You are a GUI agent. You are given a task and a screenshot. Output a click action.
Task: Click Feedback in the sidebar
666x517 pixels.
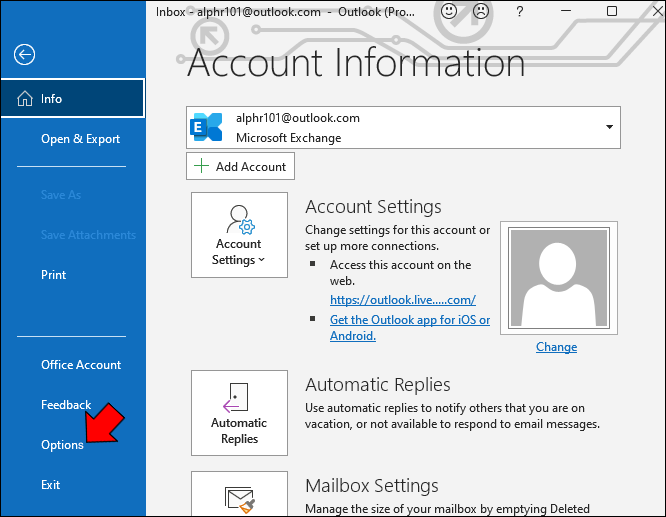pyautogui.click(x=66, y=405)
